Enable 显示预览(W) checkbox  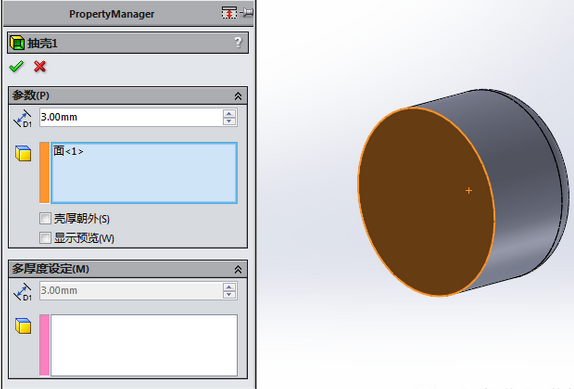point(45,238)
